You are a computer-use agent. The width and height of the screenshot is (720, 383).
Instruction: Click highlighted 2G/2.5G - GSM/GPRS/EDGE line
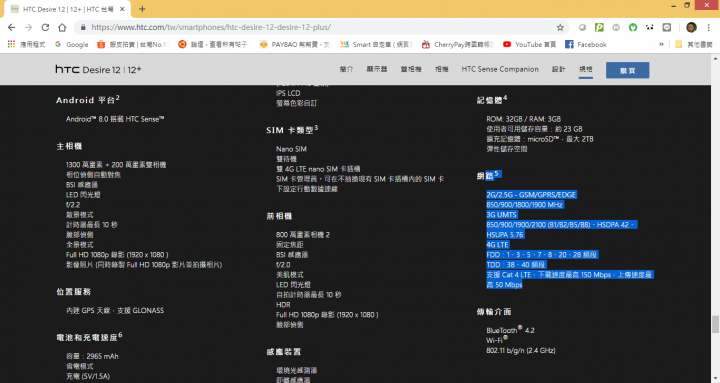coord(531,195)
